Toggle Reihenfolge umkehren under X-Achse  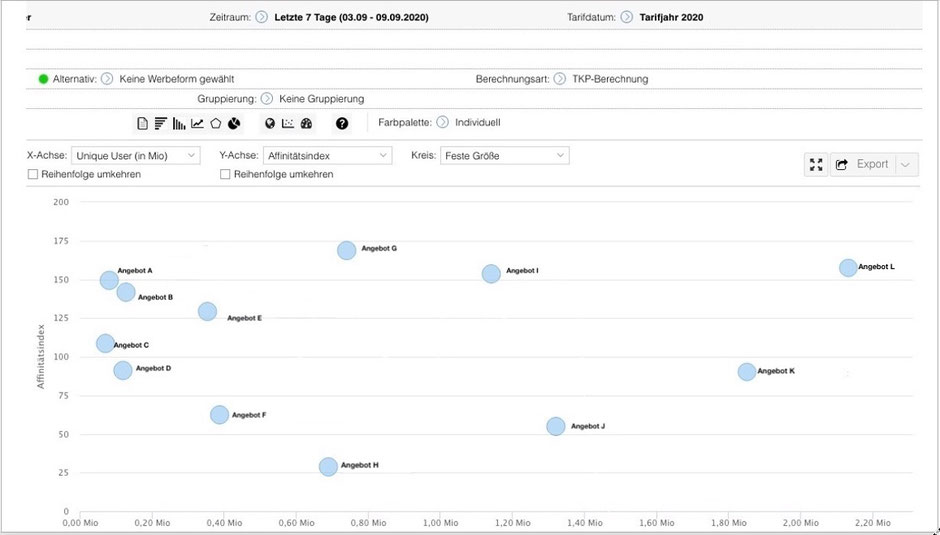33,174
